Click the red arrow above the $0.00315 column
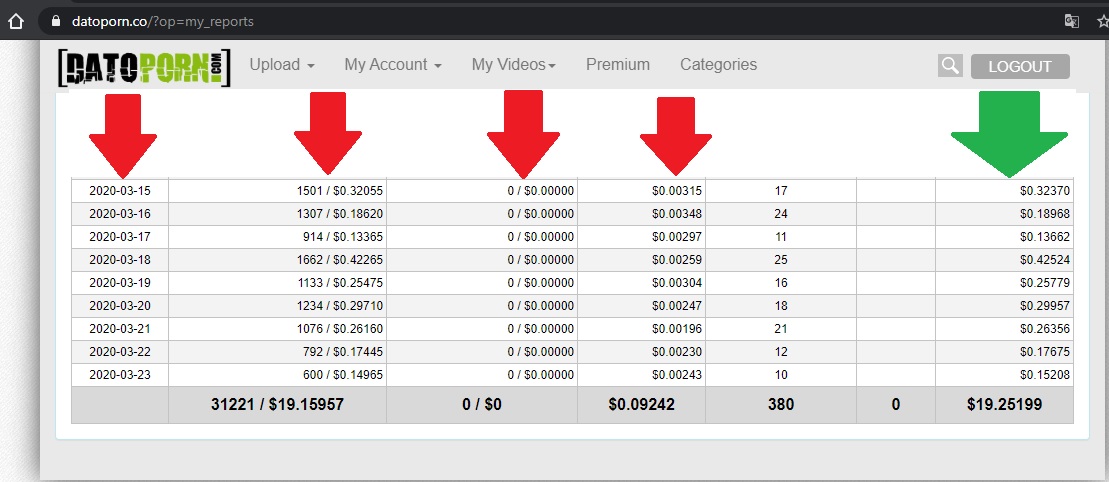This screenshot has width=1109, height=482. click(x=675, y=136)
